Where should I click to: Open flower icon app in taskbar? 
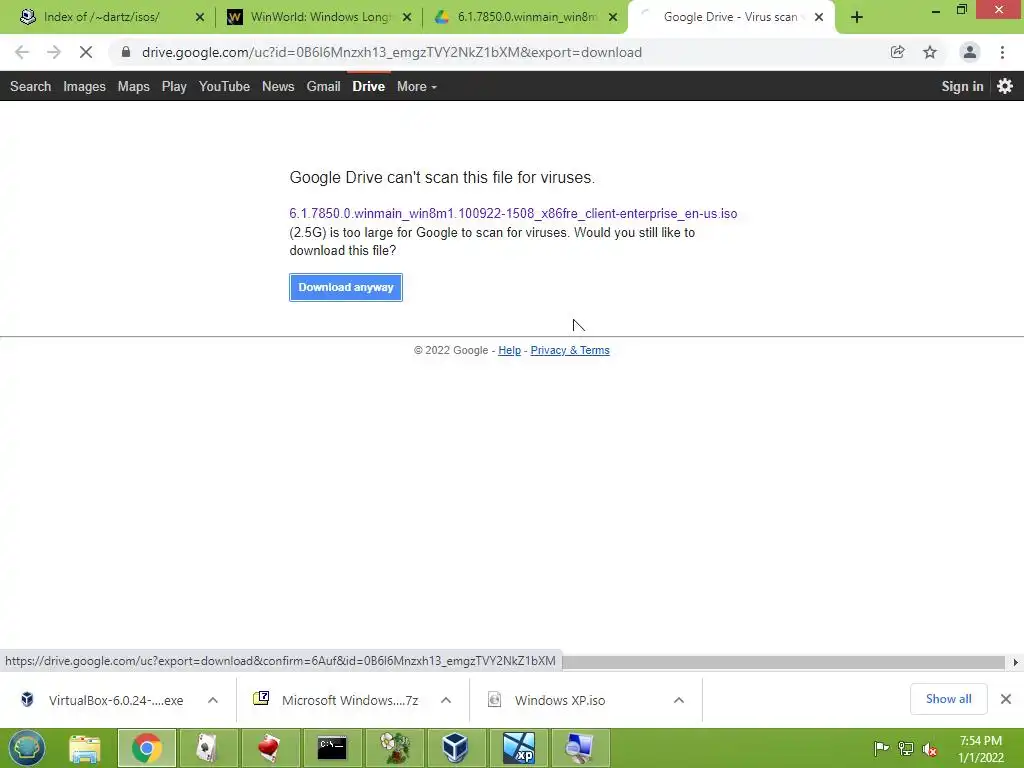(394, 748)
